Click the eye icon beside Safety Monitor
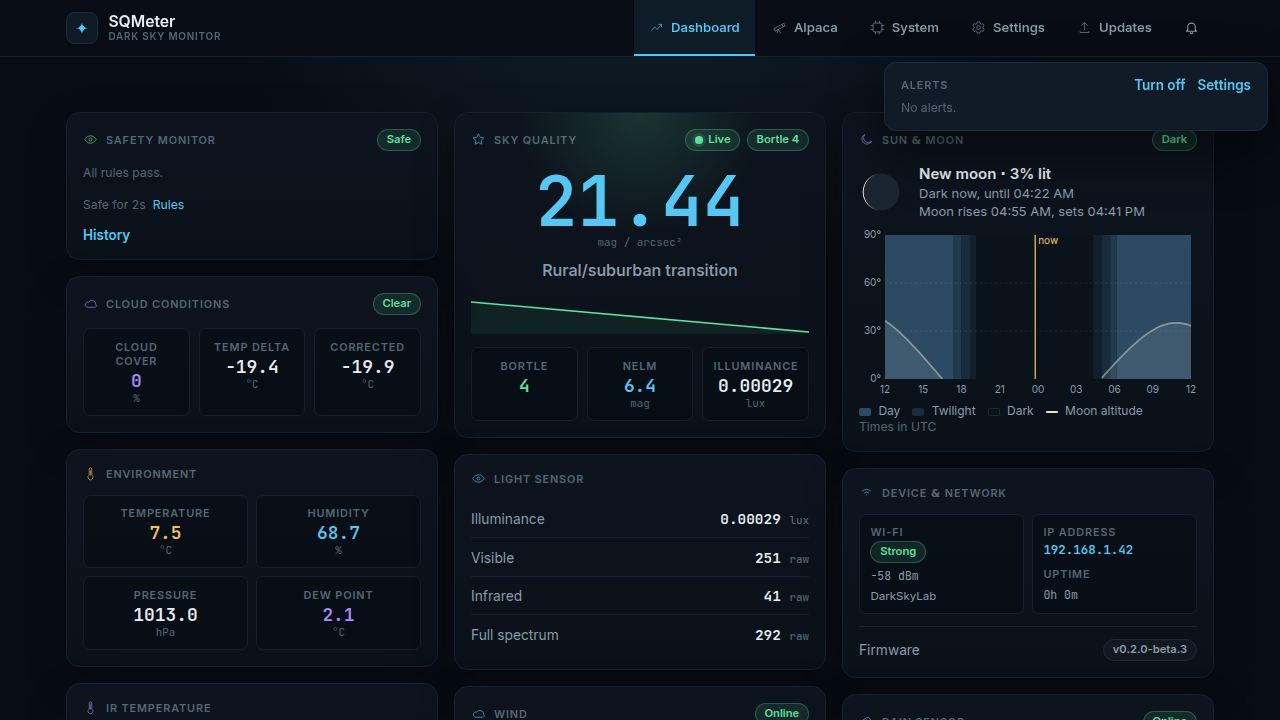This screenshot has height=720, width=1280. tap(91, 140)
